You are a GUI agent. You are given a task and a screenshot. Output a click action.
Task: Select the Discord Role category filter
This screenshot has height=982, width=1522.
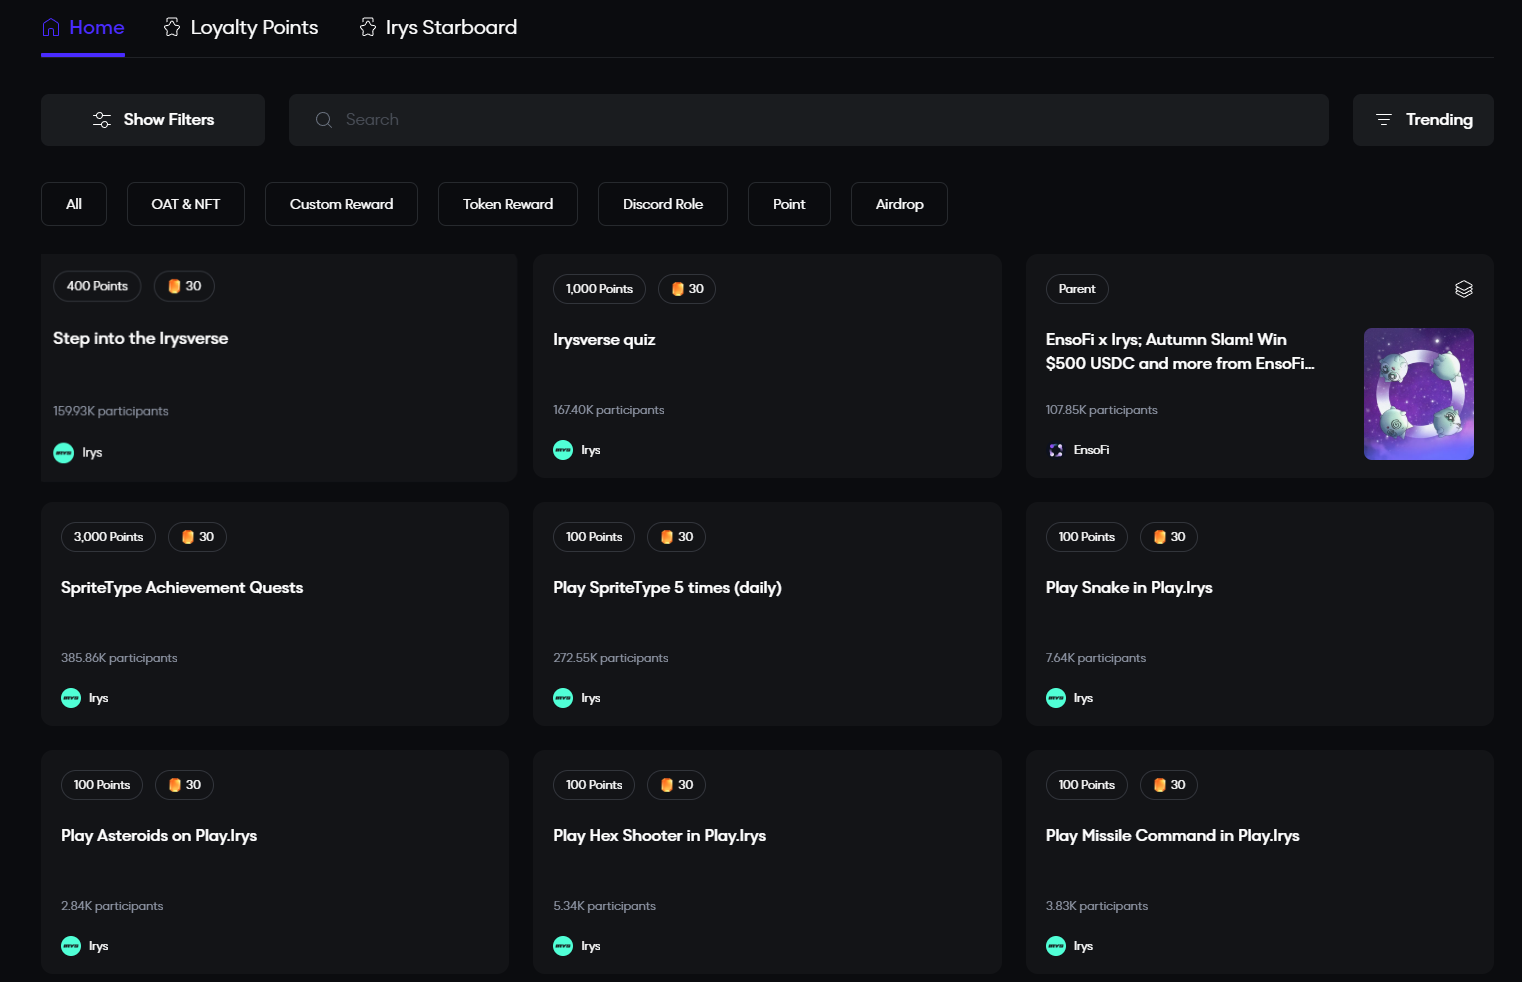[662, 204]
